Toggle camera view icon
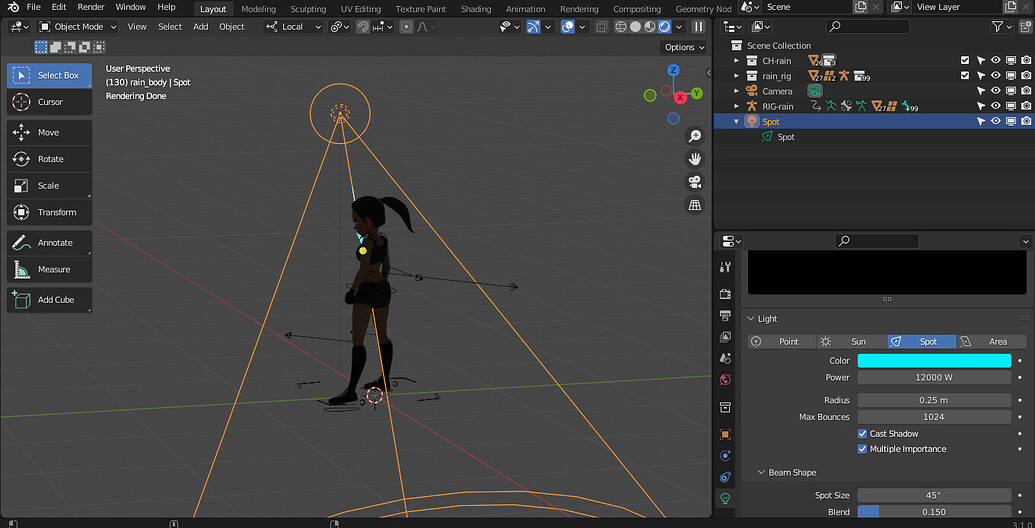The width and height of the screenshot is (1035, 528). [x=694, y=182]
